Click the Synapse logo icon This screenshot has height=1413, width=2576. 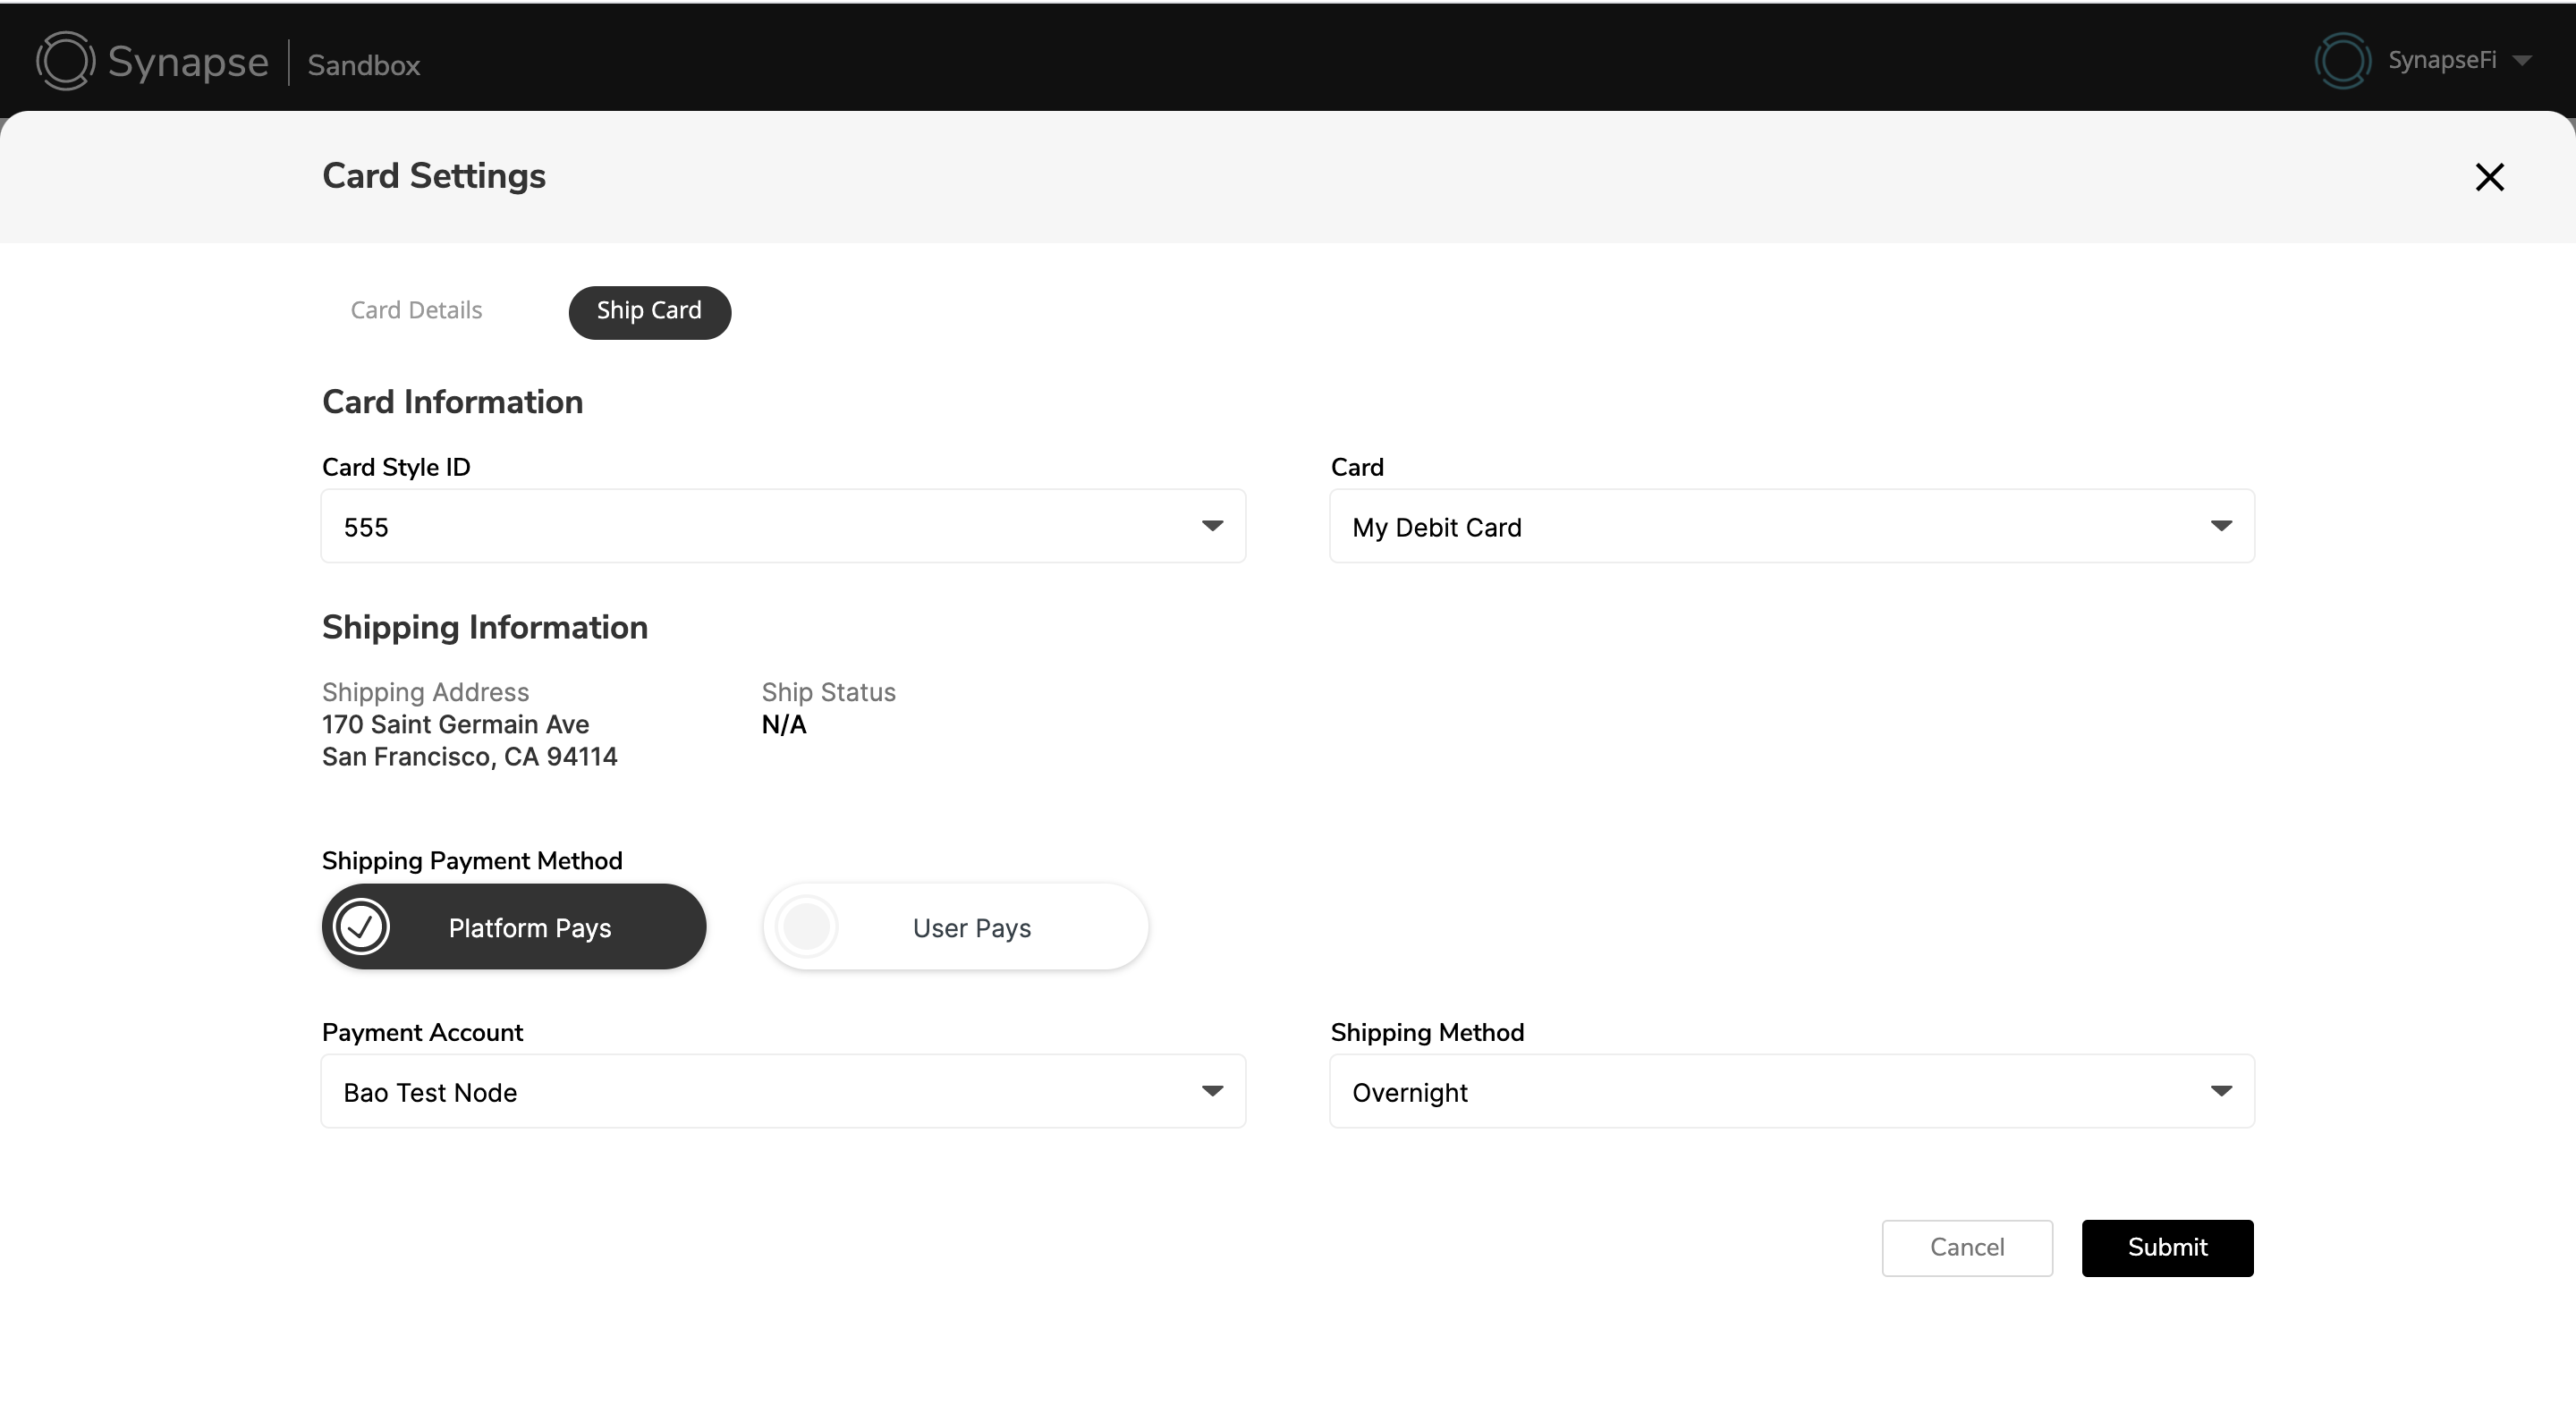tap(66, 61)
